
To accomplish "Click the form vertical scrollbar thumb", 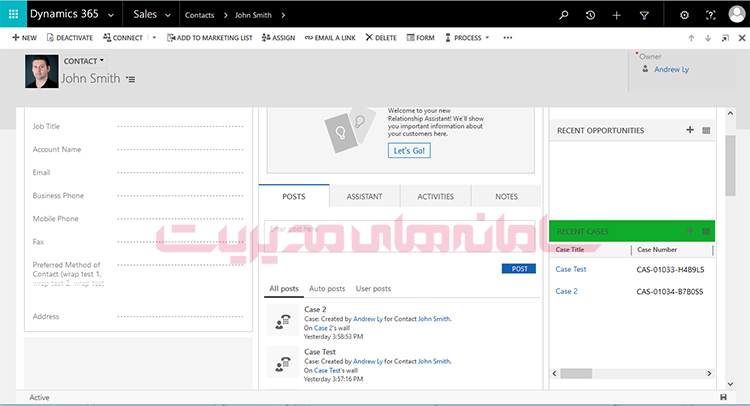I will pyautogui.click(x=730, y=165).
